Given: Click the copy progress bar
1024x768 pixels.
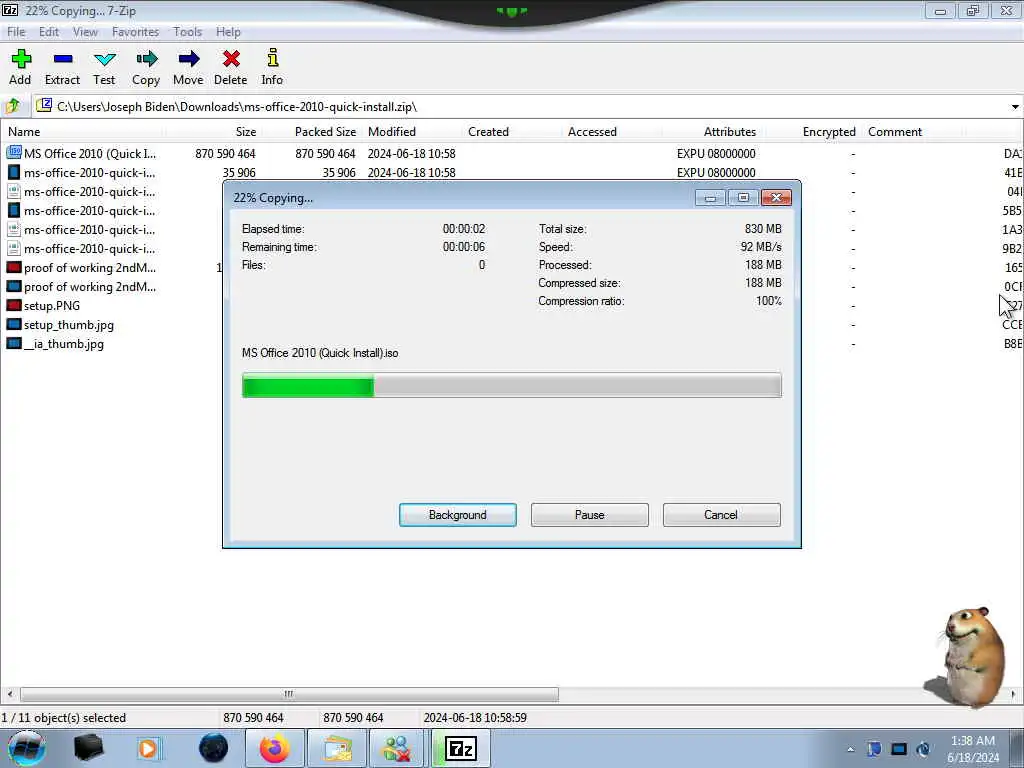Looking at the screenshot, I should (x=511, y=385).
